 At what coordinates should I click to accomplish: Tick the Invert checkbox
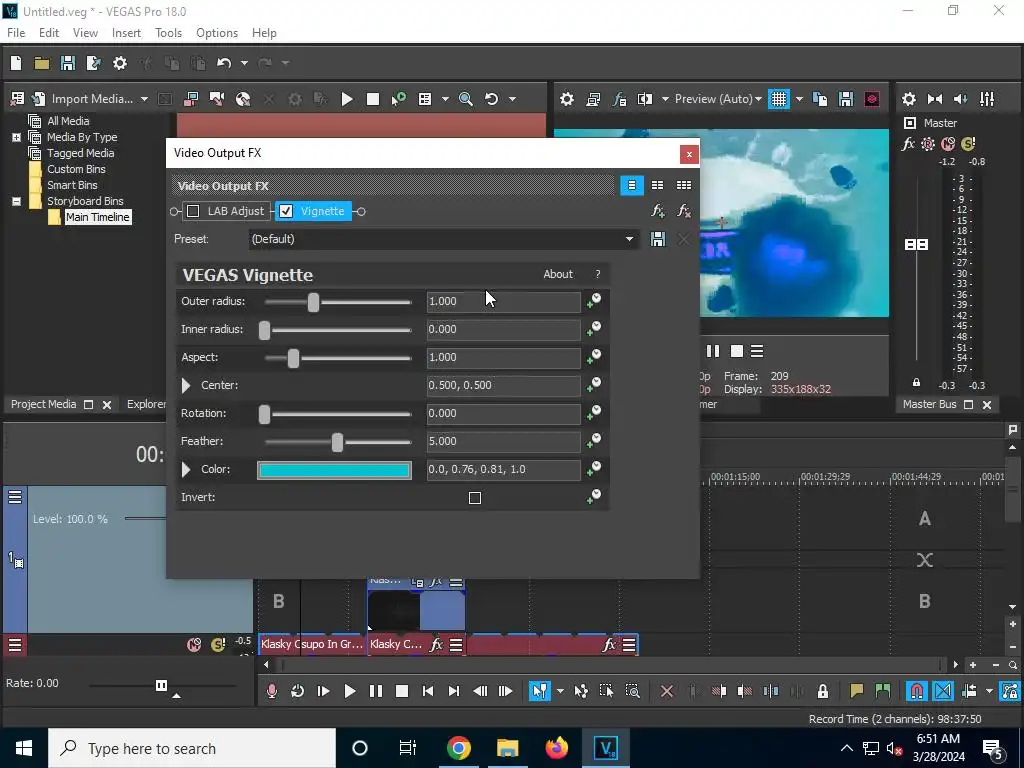click(x=475, y=498)
